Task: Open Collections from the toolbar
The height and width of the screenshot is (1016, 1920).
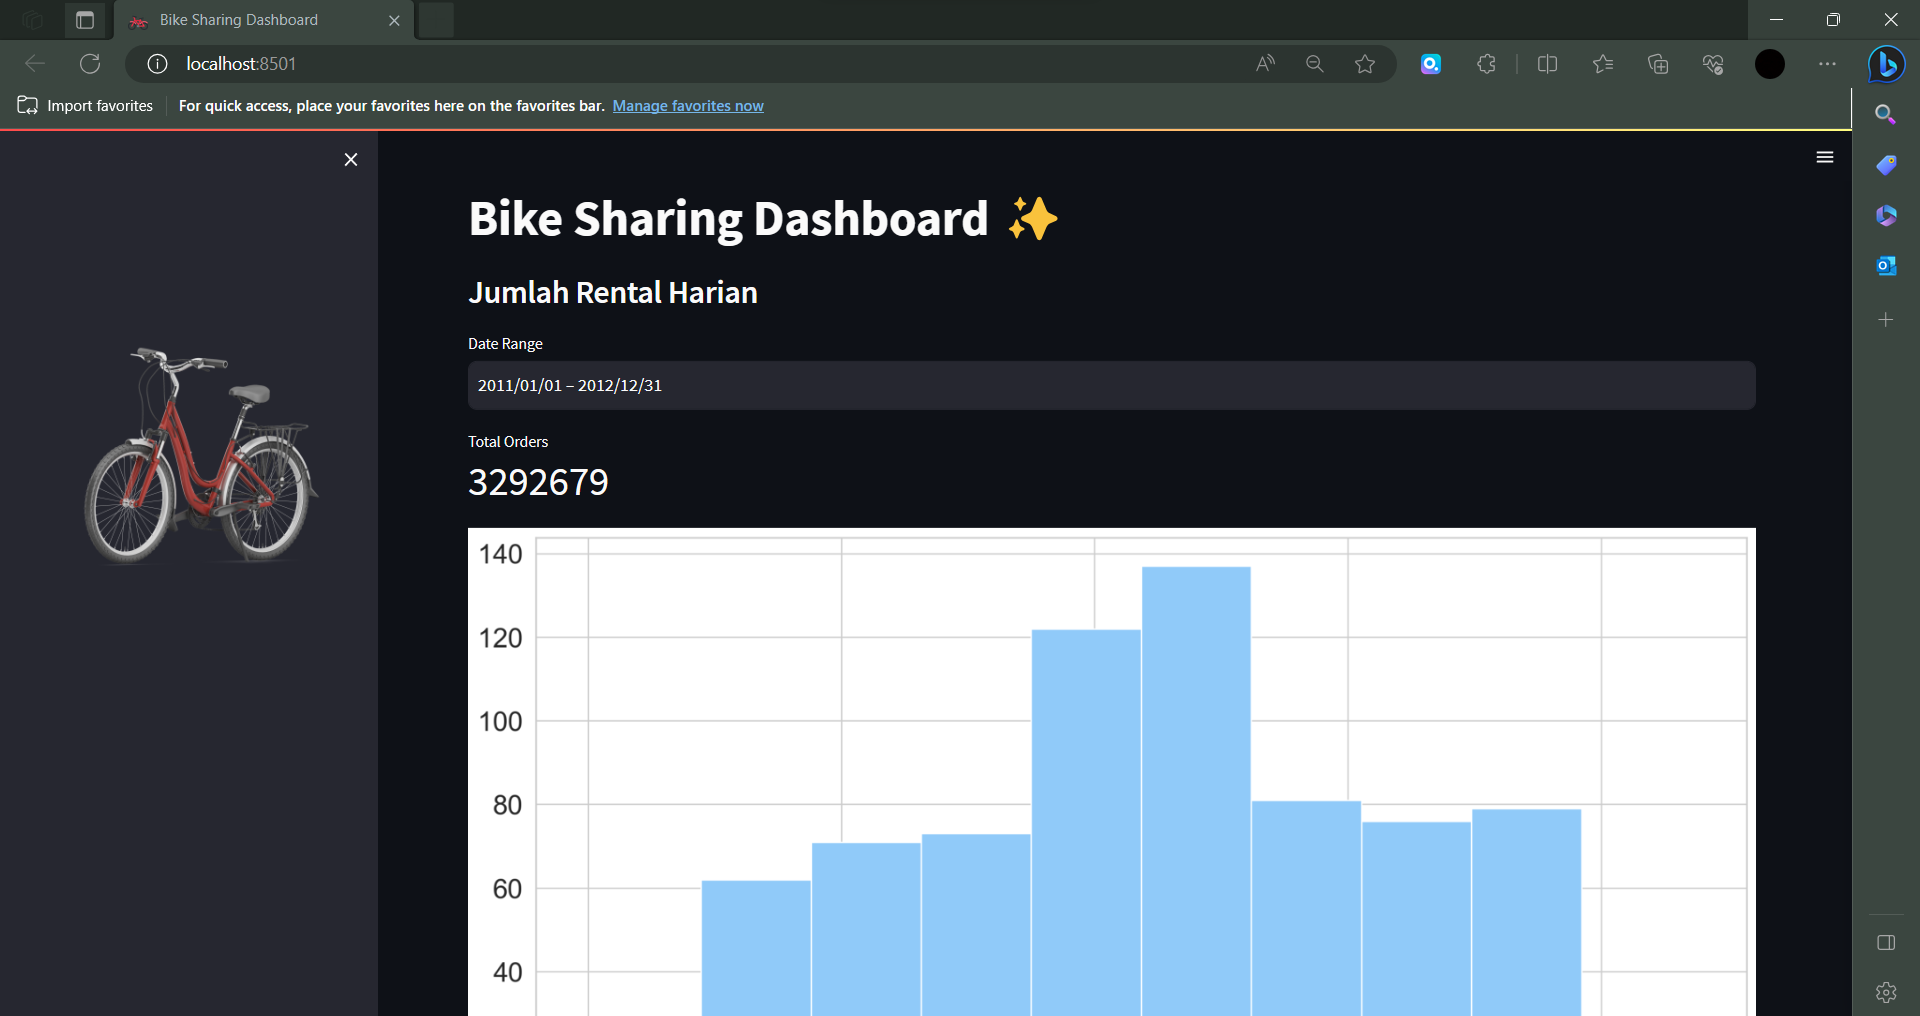Action: tap(1658, 63)
